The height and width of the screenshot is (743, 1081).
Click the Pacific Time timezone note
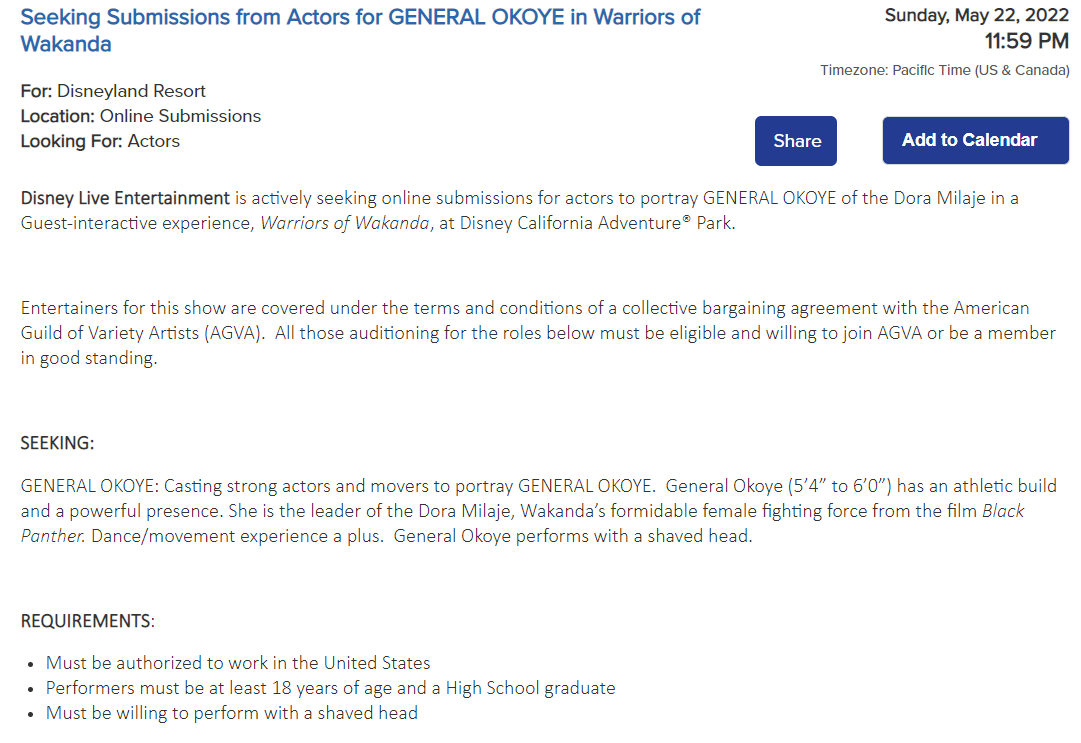point(944,70)
